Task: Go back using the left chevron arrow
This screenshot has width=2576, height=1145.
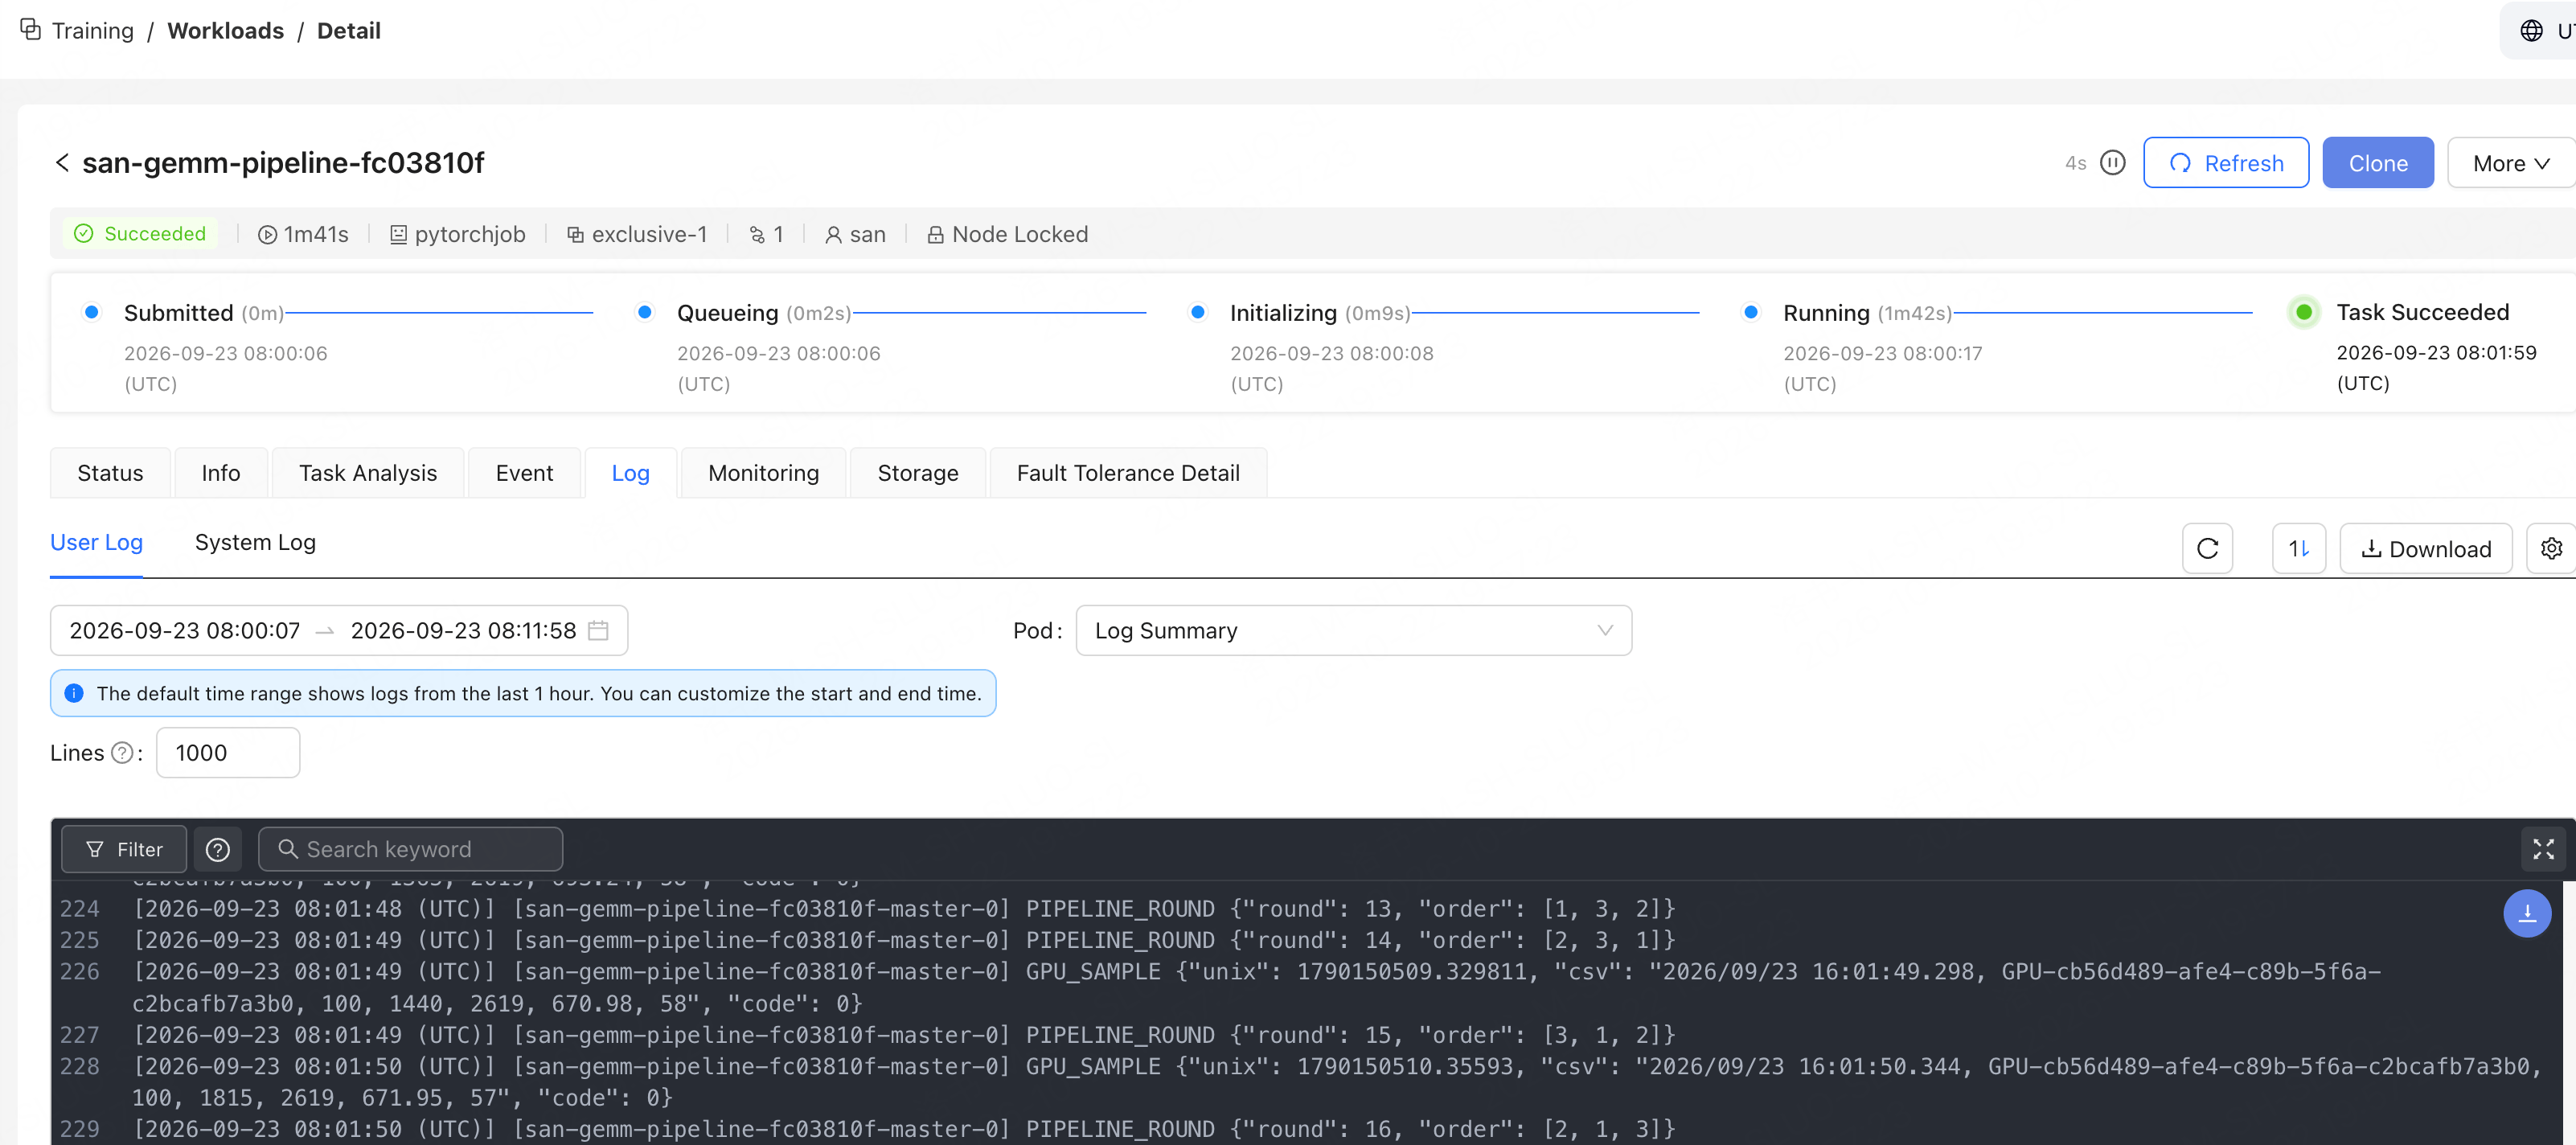Action: pyautogui.click(x=62, y=162)
